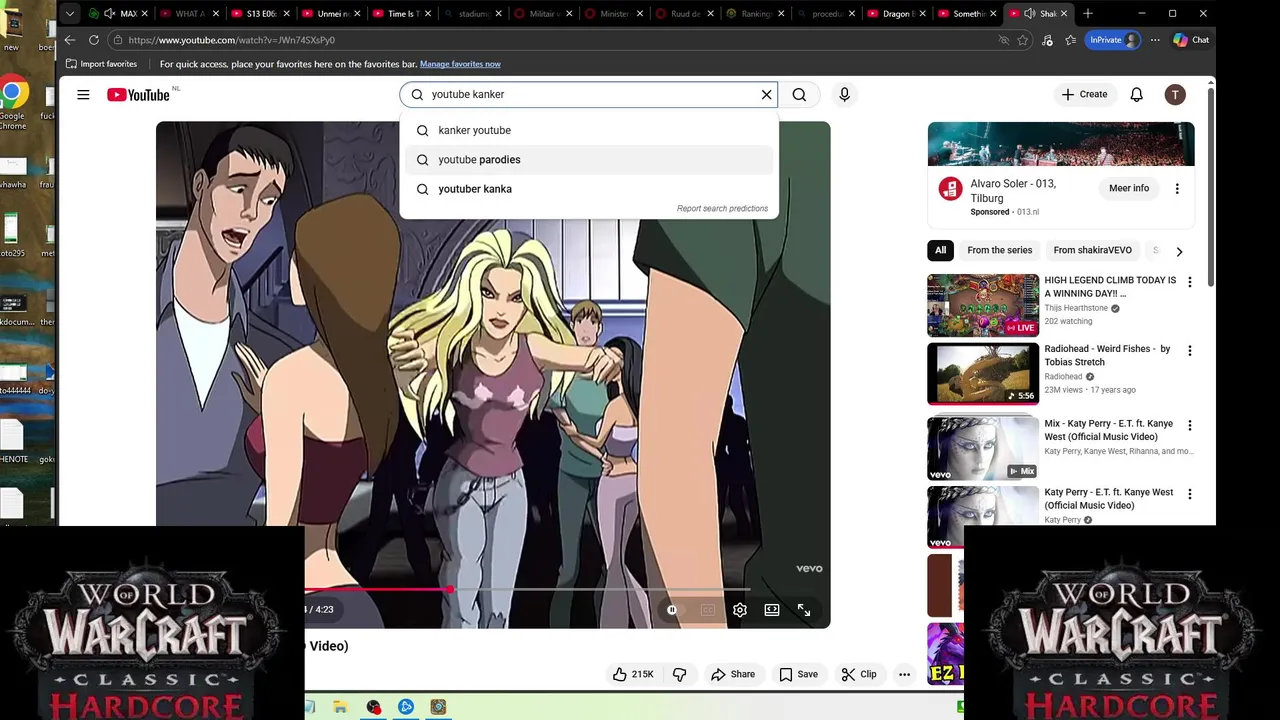Save the video to a playlist

coord(798,674)
